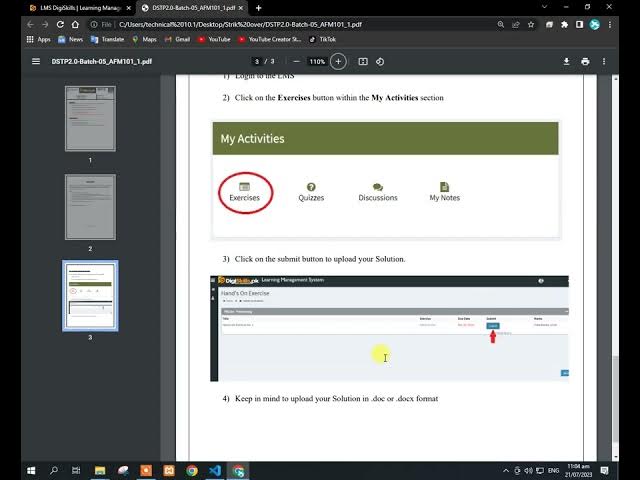Click the Quizzes icon in the document

pos(311,192)
